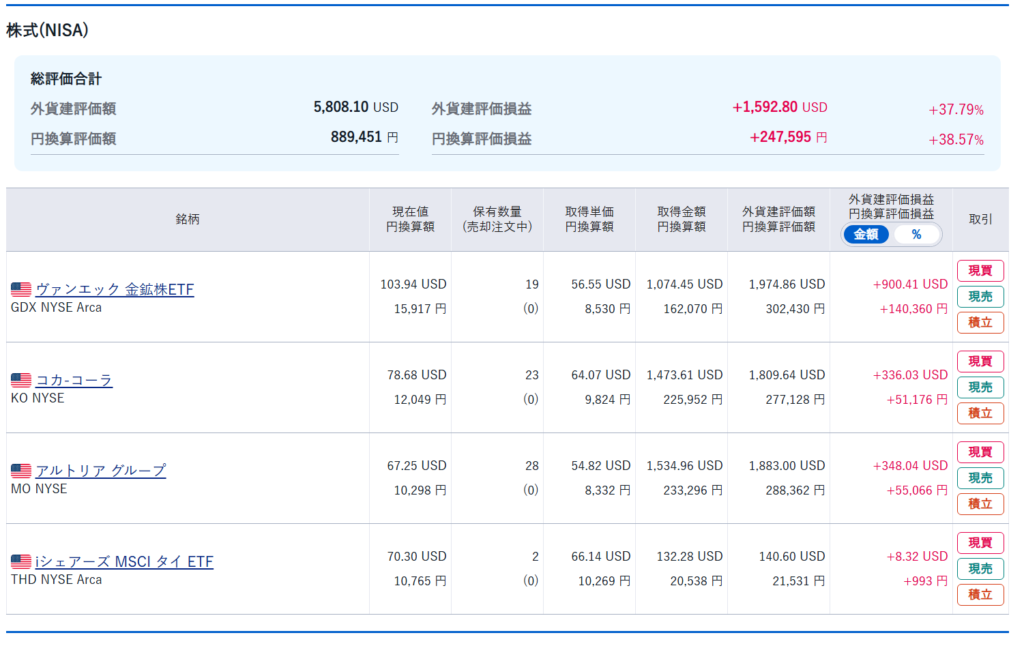
Task: Sell Coca-Cola shares via 現売
Action: pyautogui.click(x=980, y=388)
